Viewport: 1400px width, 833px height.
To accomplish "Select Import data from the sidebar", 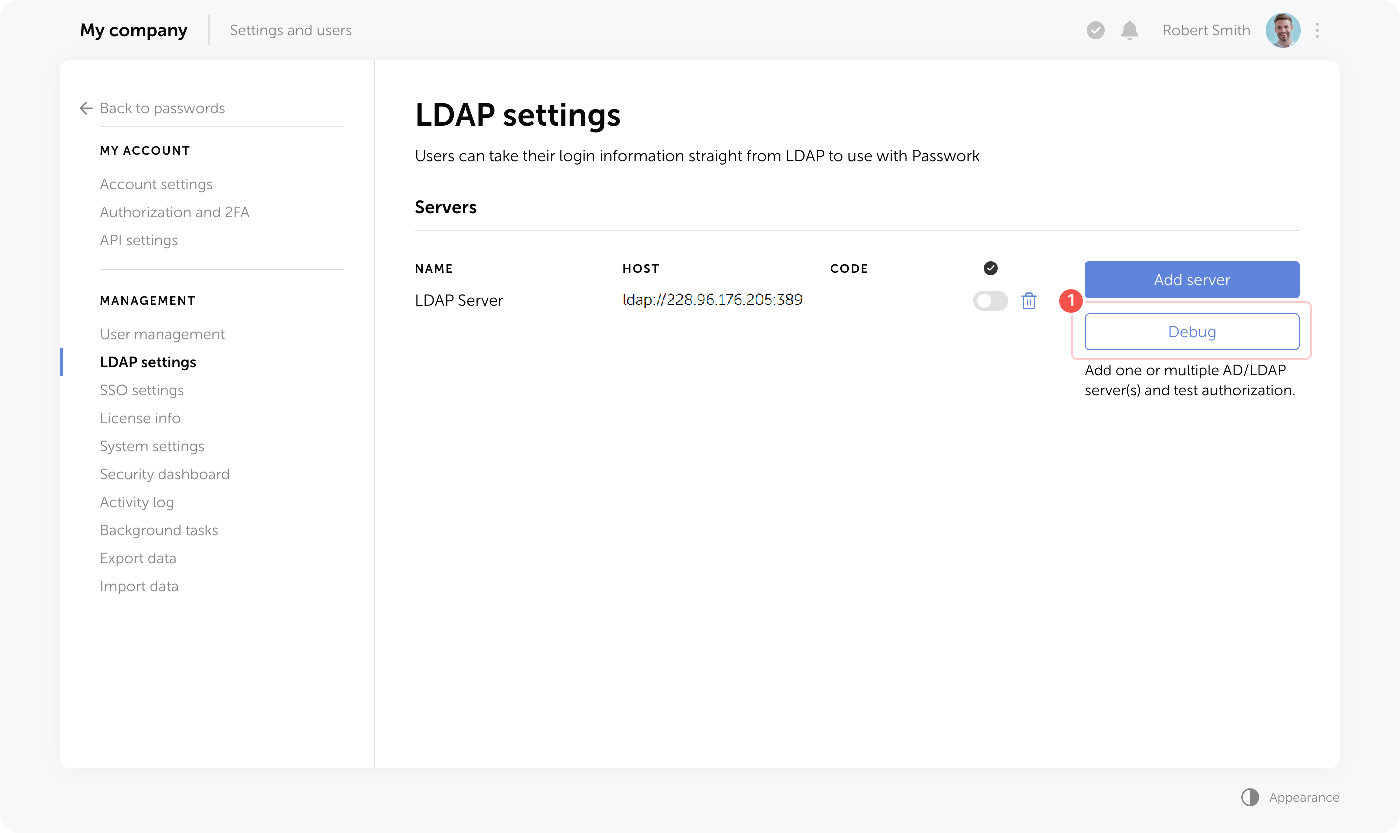I will click(139, 585).
